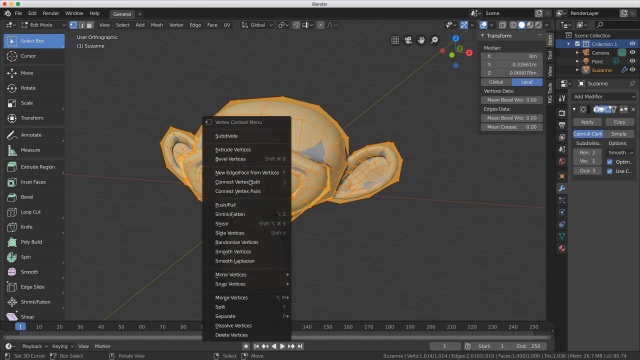Viewport: 640px width, 360px height.
Task: Select the Shrink/Fatten tool
Action: tap(34, 302)
